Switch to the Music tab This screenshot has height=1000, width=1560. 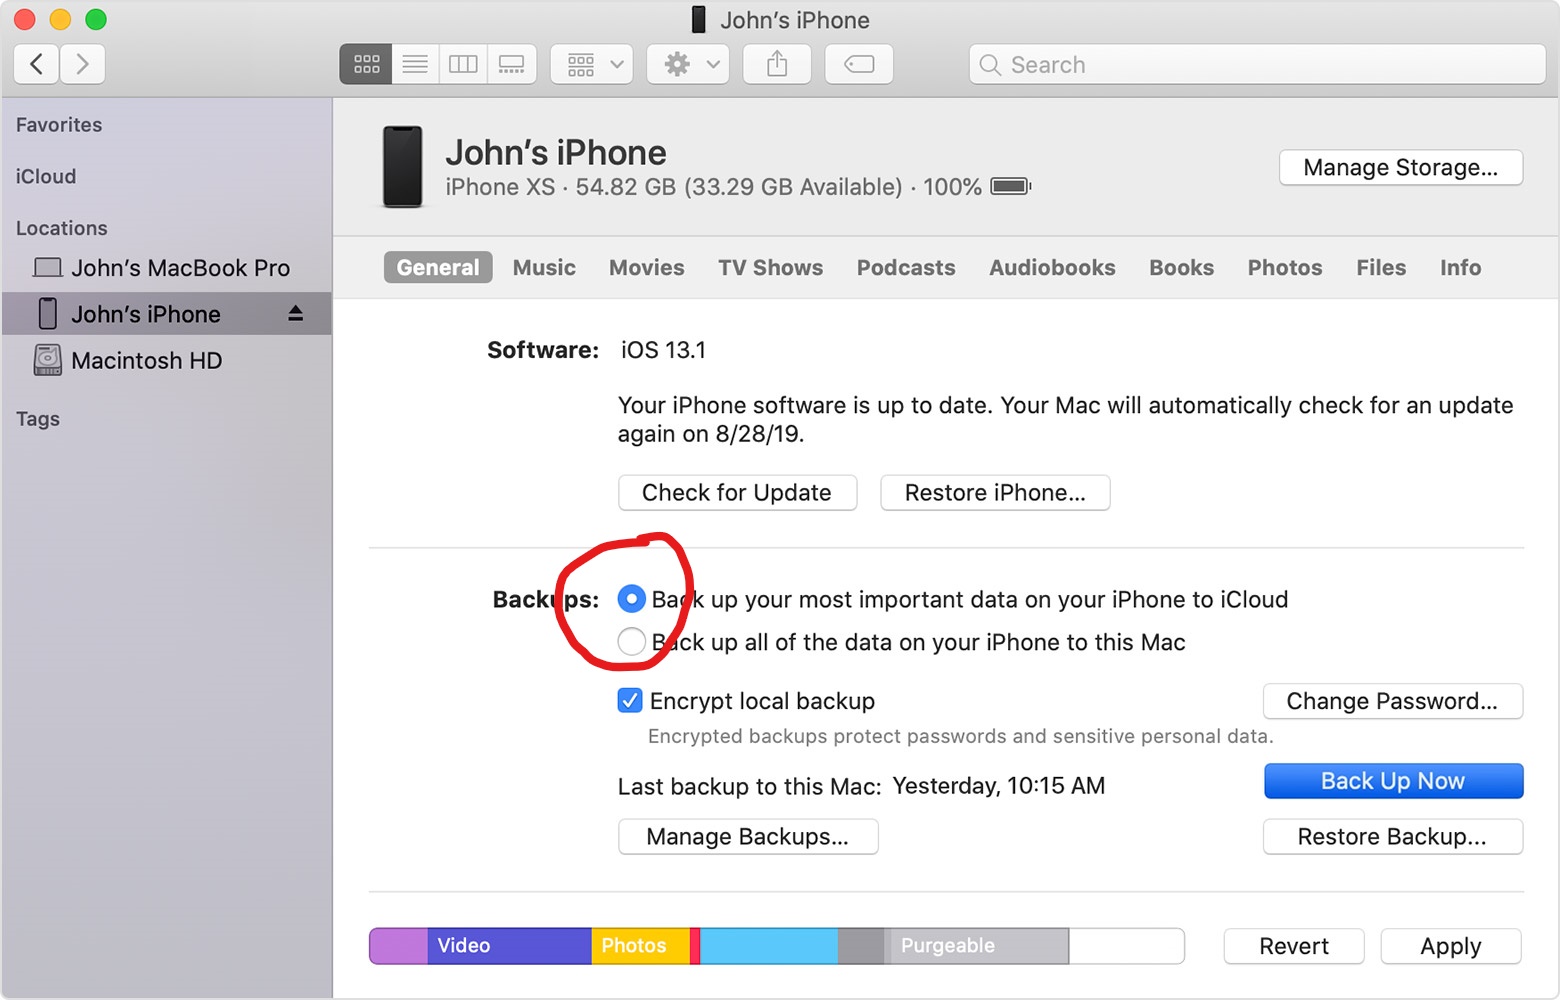click(x=544, y=267)
